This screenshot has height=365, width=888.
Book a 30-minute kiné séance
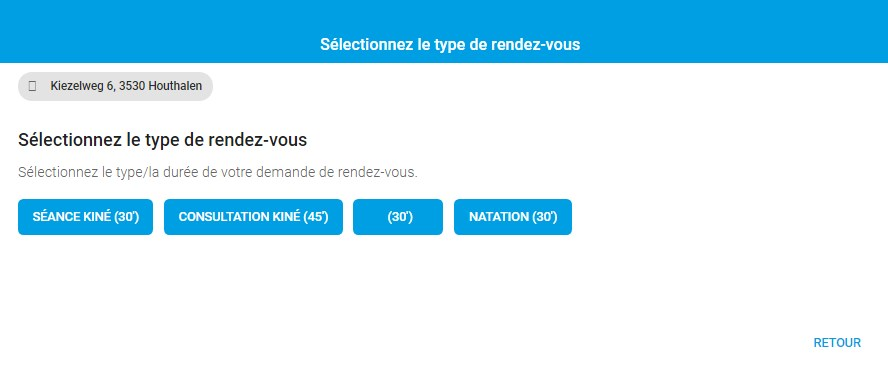86,217
